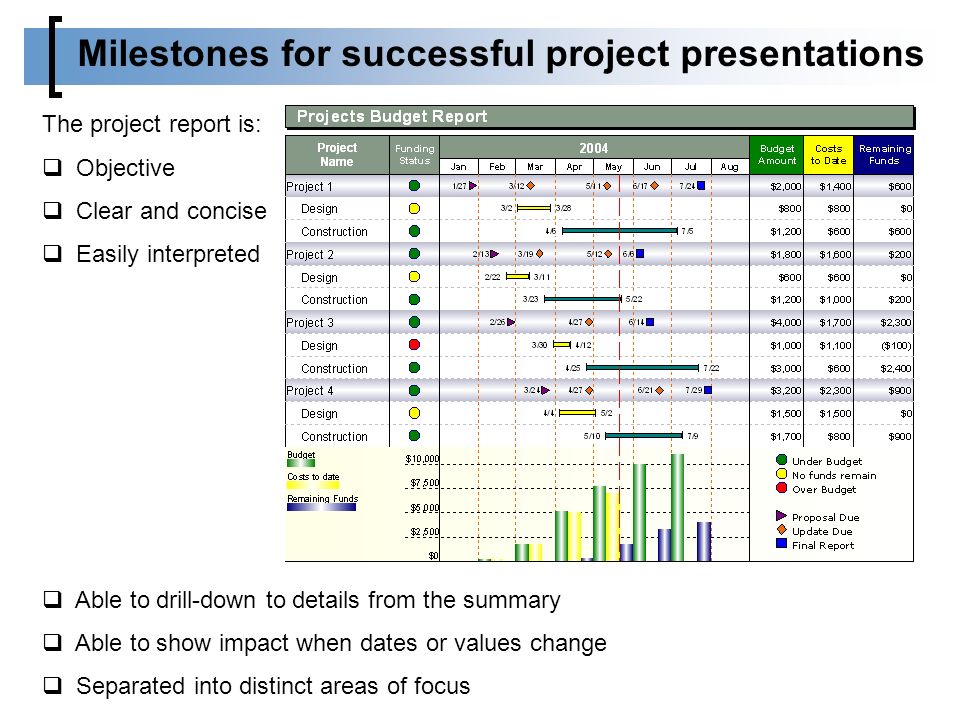
Task: Click the Under Budget legend circle
Action: pos(781,460)
